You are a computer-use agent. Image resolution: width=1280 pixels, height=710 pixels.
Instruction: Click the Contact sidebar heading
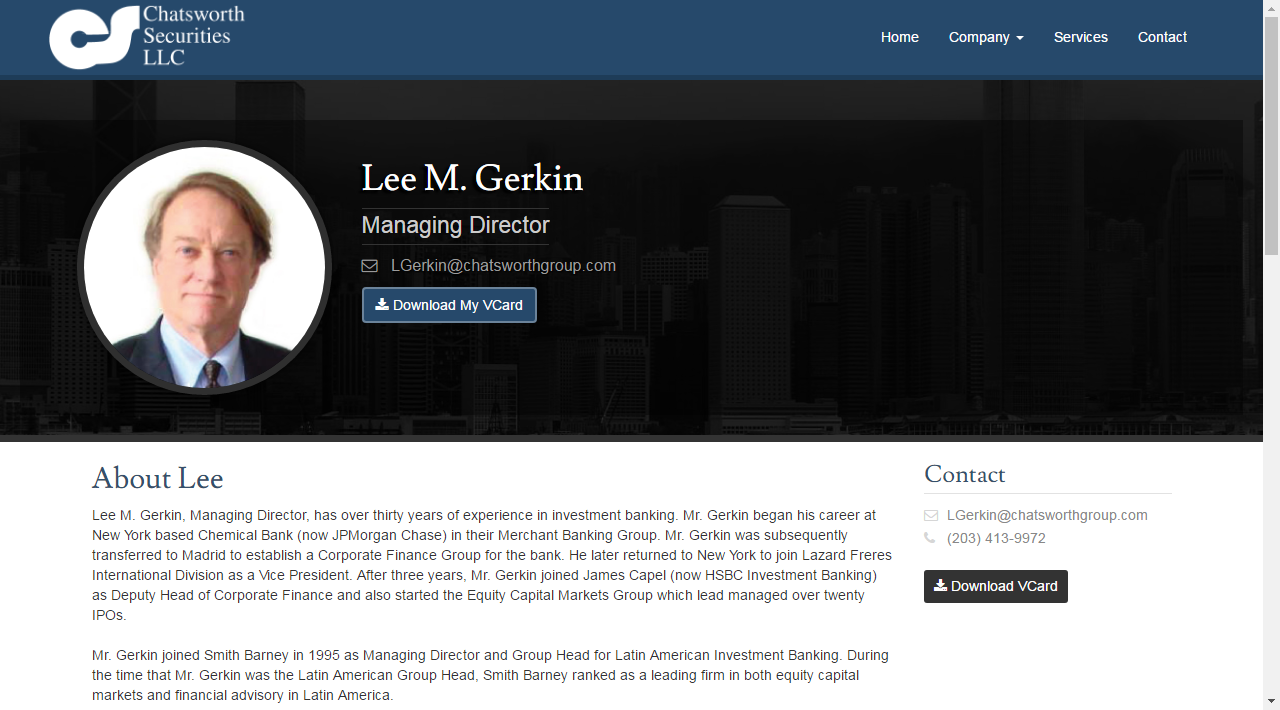(x=965, y=474)
